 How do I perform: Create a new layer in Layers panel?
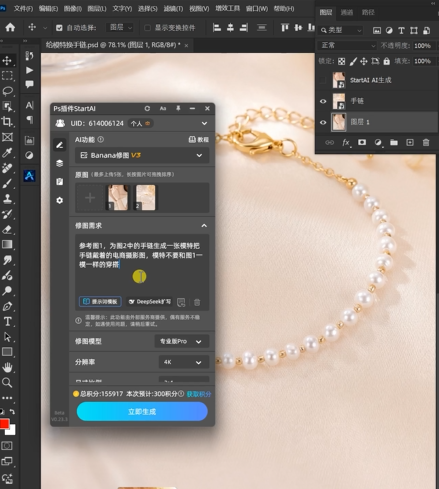click(x=410, y=143)
